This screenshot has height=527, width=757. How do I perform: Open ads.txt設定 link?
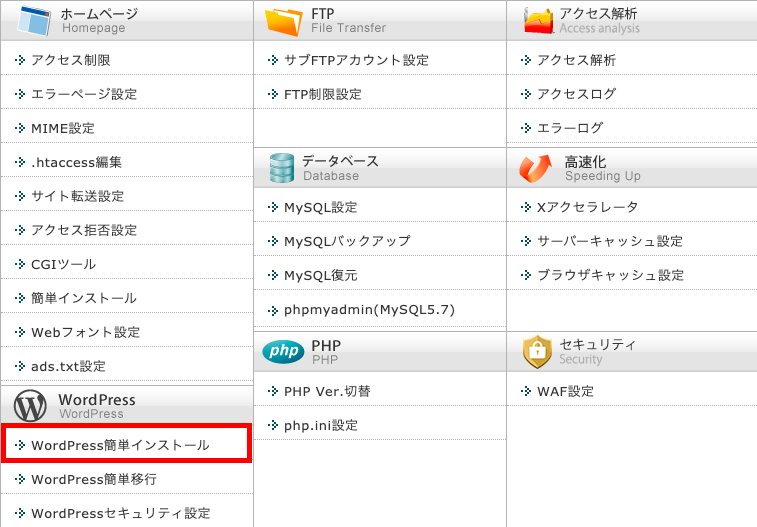(68, 366)
